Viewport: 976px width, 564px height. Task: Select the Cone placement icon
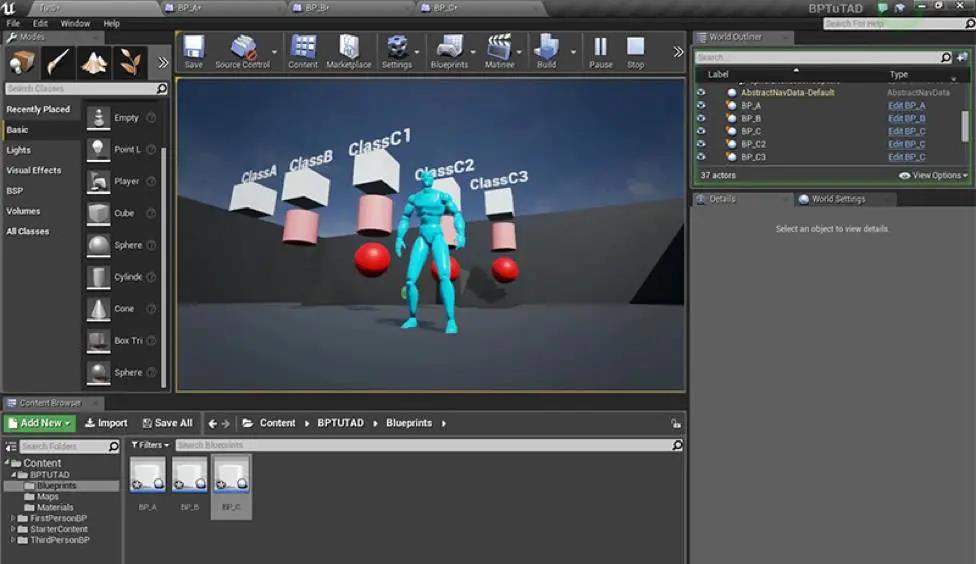coord(98,309)
